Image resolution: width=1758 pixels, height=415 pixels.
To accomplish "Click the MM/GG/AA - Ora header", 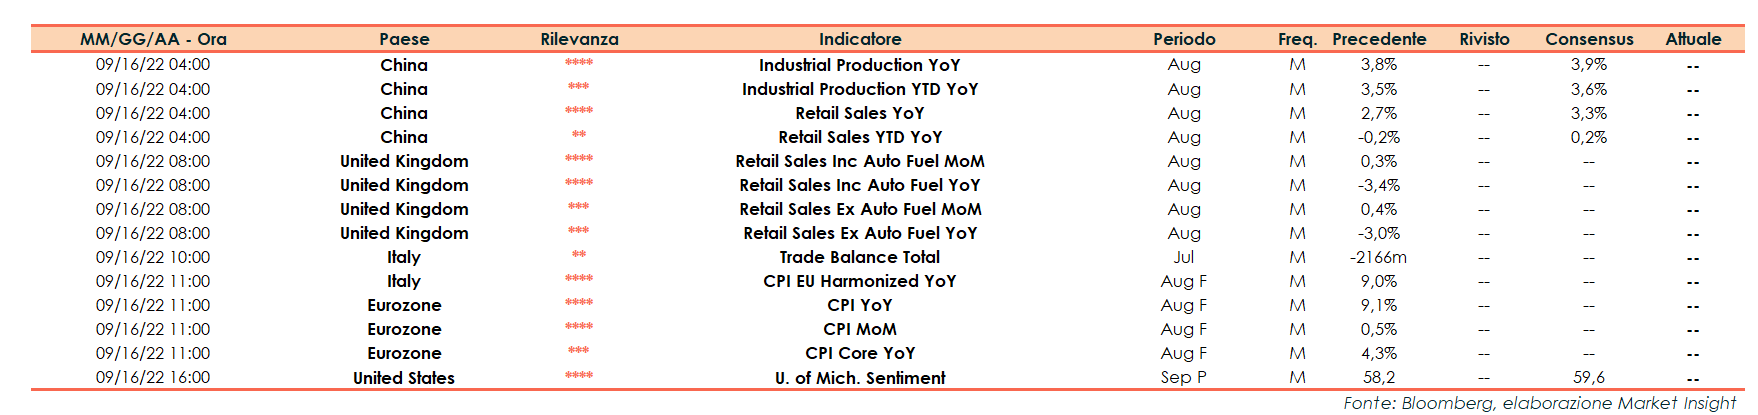I will coord(153,39).
